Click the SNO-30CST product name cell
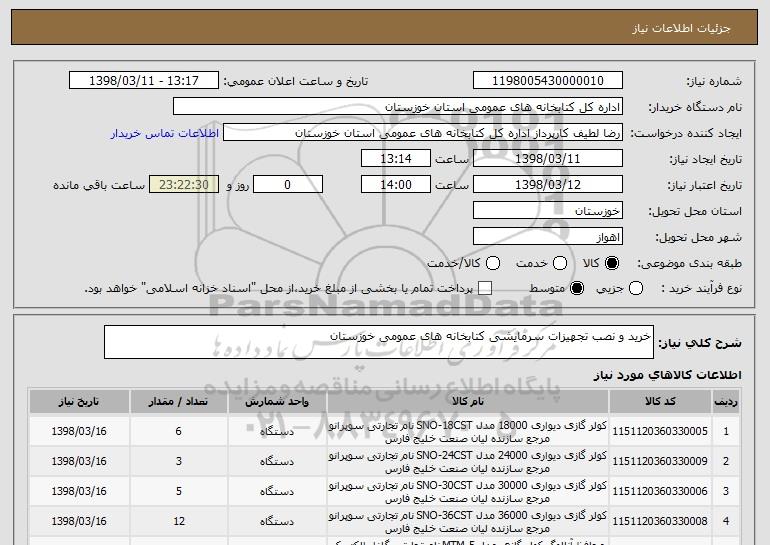The image size is (770, 545). tap(468, 491)
